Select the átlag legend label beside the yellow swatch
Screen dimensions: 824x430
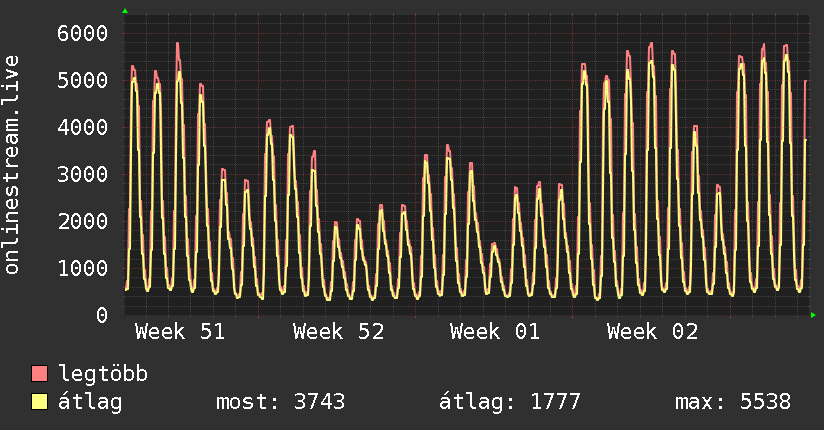(x=90, y=403)
